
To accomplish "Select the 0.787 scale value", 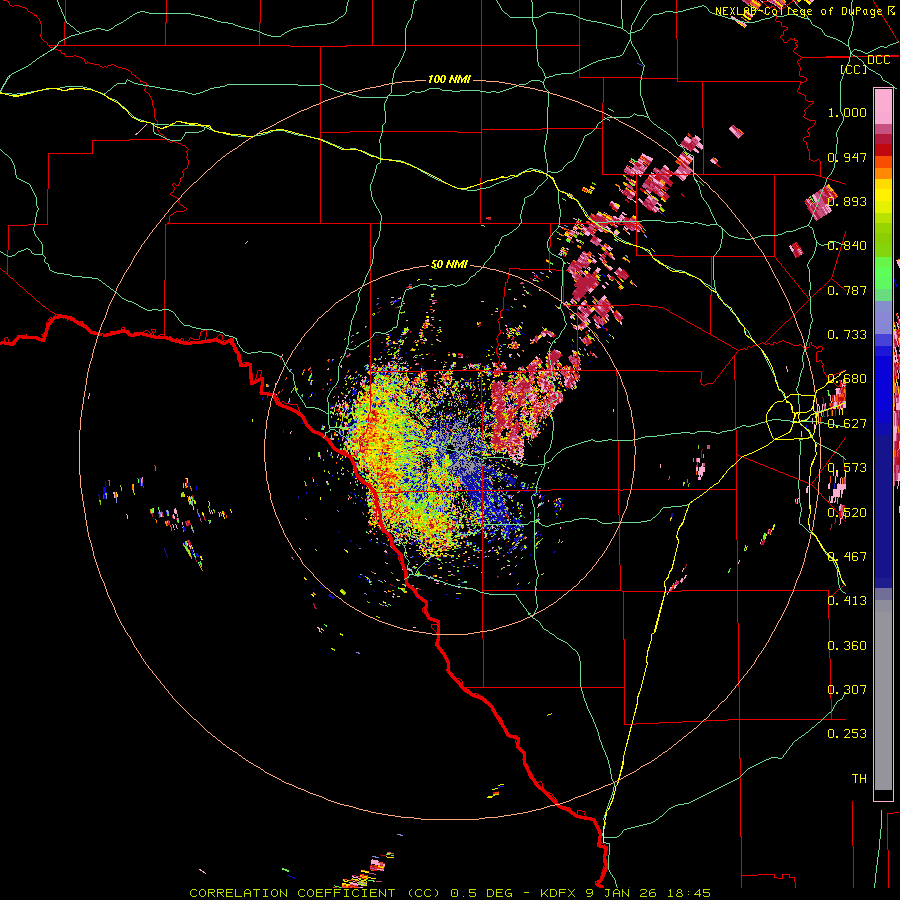I will (x=847, y=290).
